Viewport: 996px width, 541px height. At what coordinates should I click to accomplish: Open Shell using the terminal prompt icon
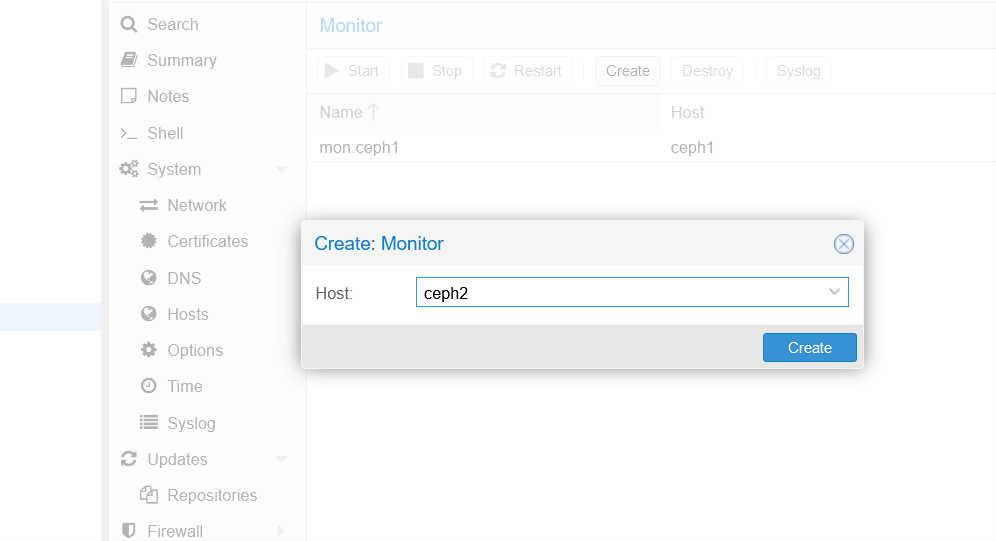coord(128,133)
